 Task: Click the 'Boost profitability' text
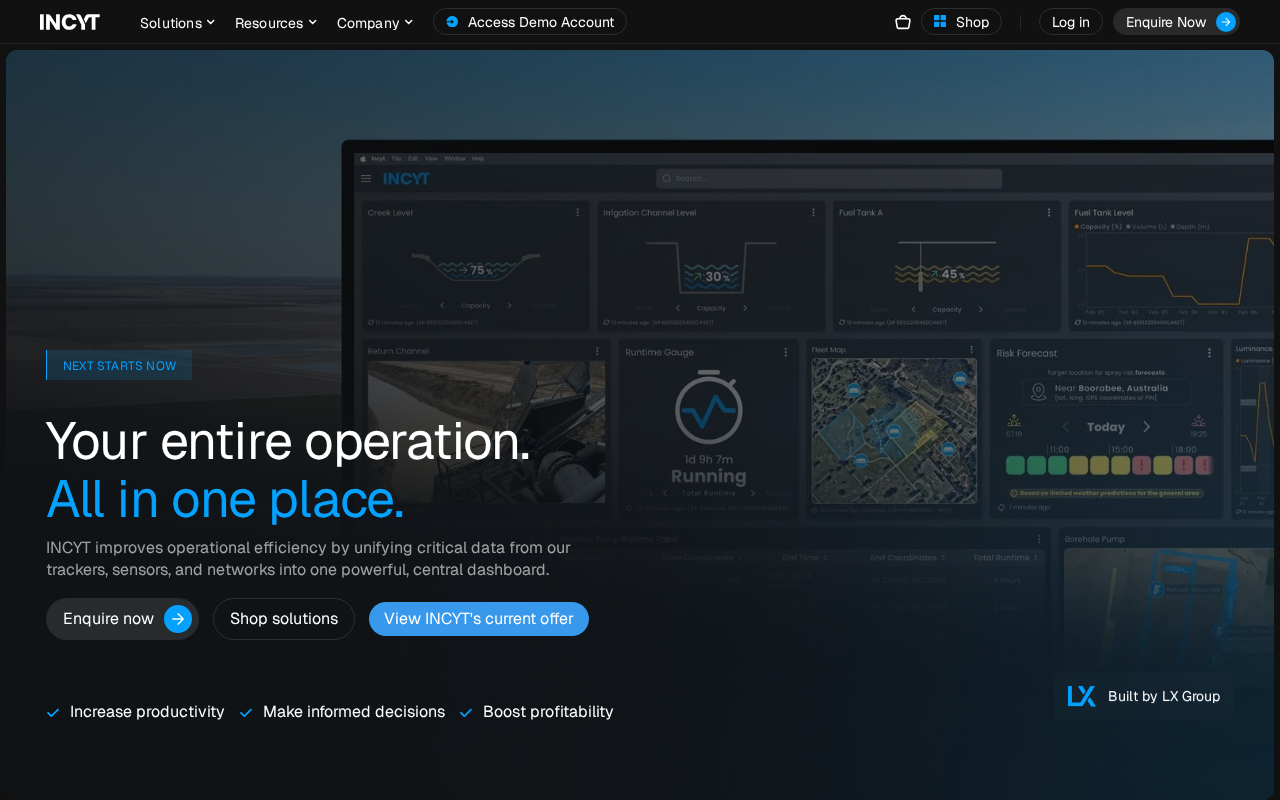pyautogui.click(x=548, y=712)
